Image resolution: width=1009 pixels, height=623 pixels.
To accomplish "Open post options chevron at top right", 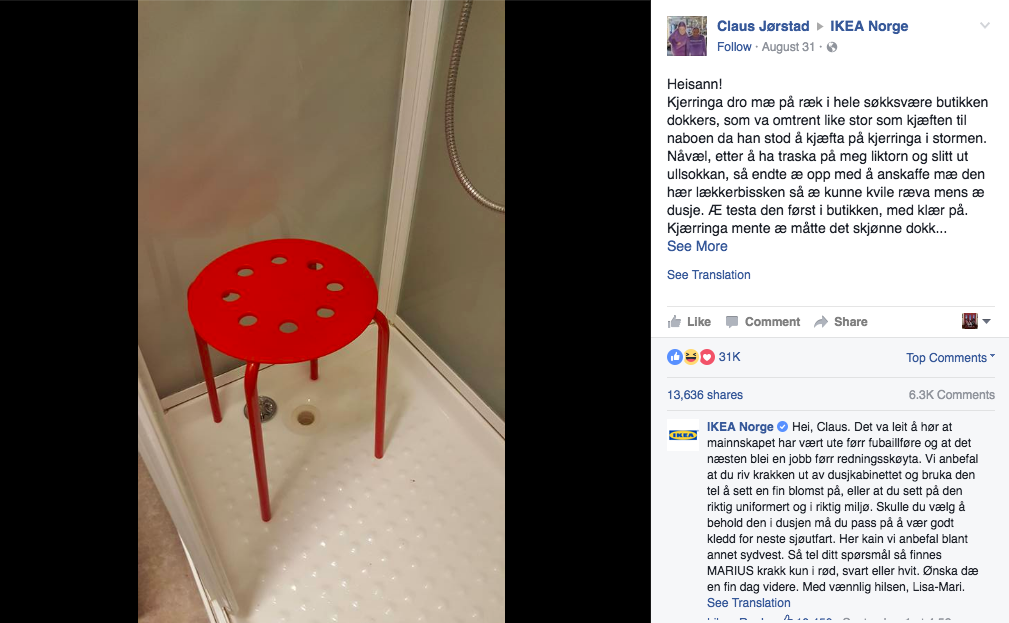I will point(985,26).
